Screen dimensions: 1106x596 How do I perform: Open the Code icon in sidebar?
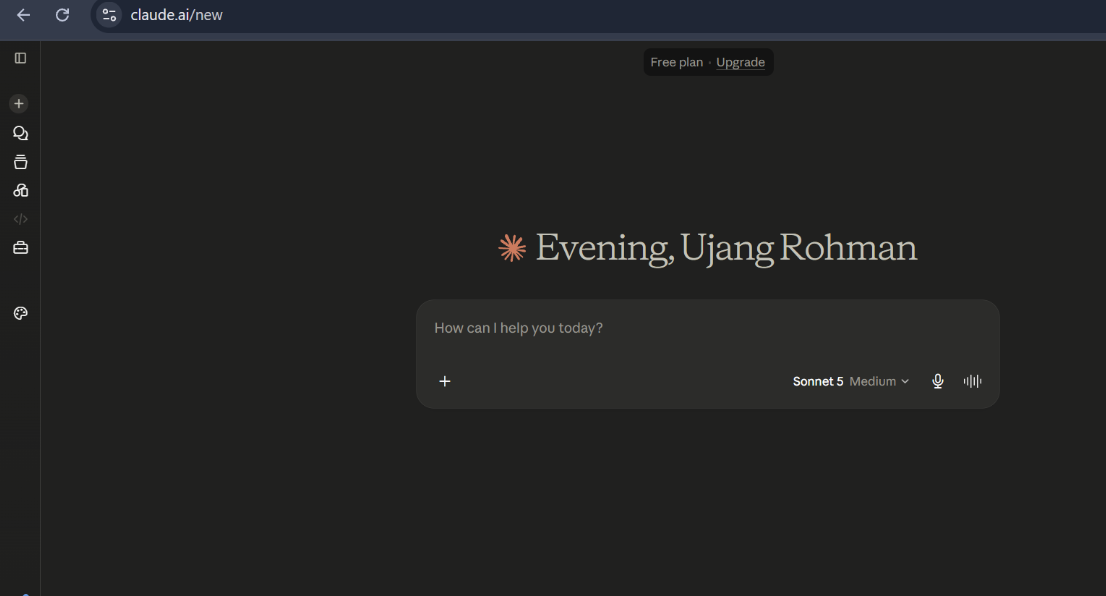(x=20, y=219)
